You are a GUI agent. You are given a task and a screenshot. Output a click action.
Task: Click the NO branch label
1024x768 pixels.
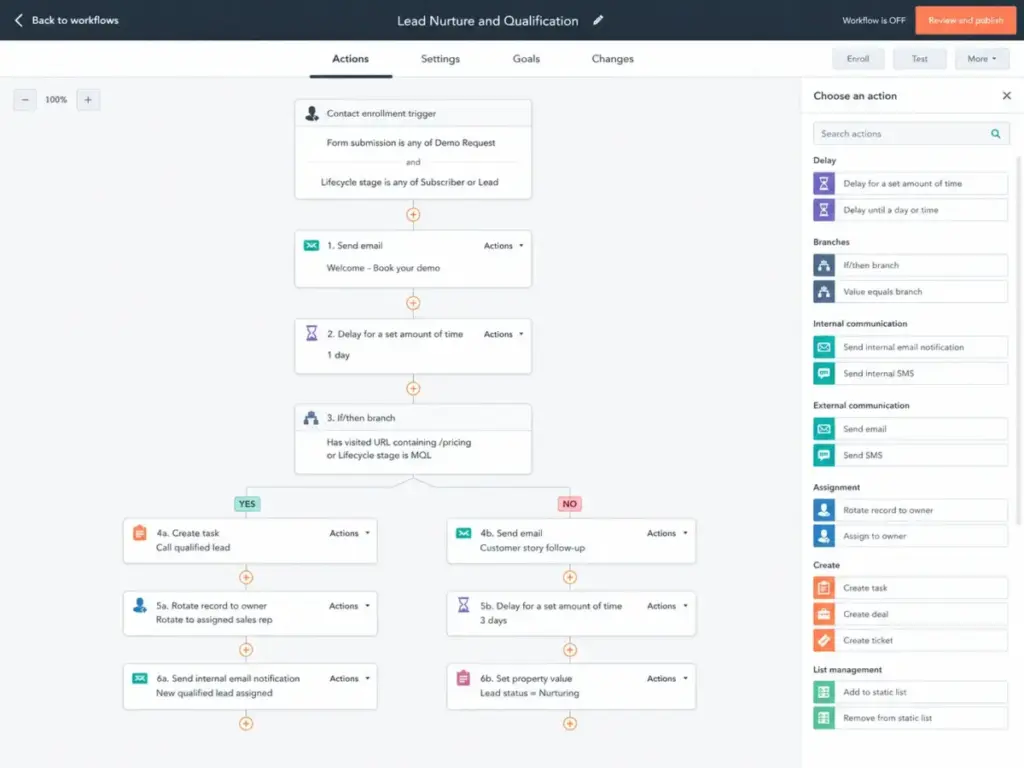click(569, 504)
